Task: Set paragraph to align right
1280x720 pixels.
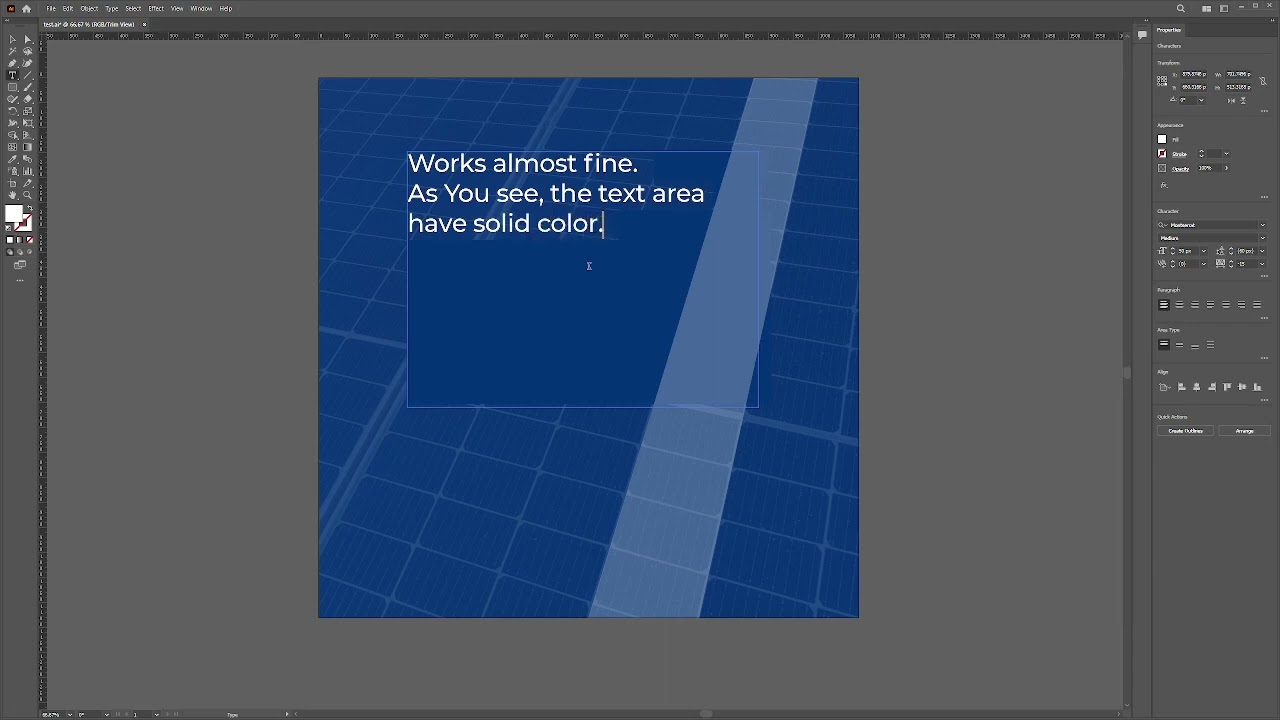Action: 1195,305
